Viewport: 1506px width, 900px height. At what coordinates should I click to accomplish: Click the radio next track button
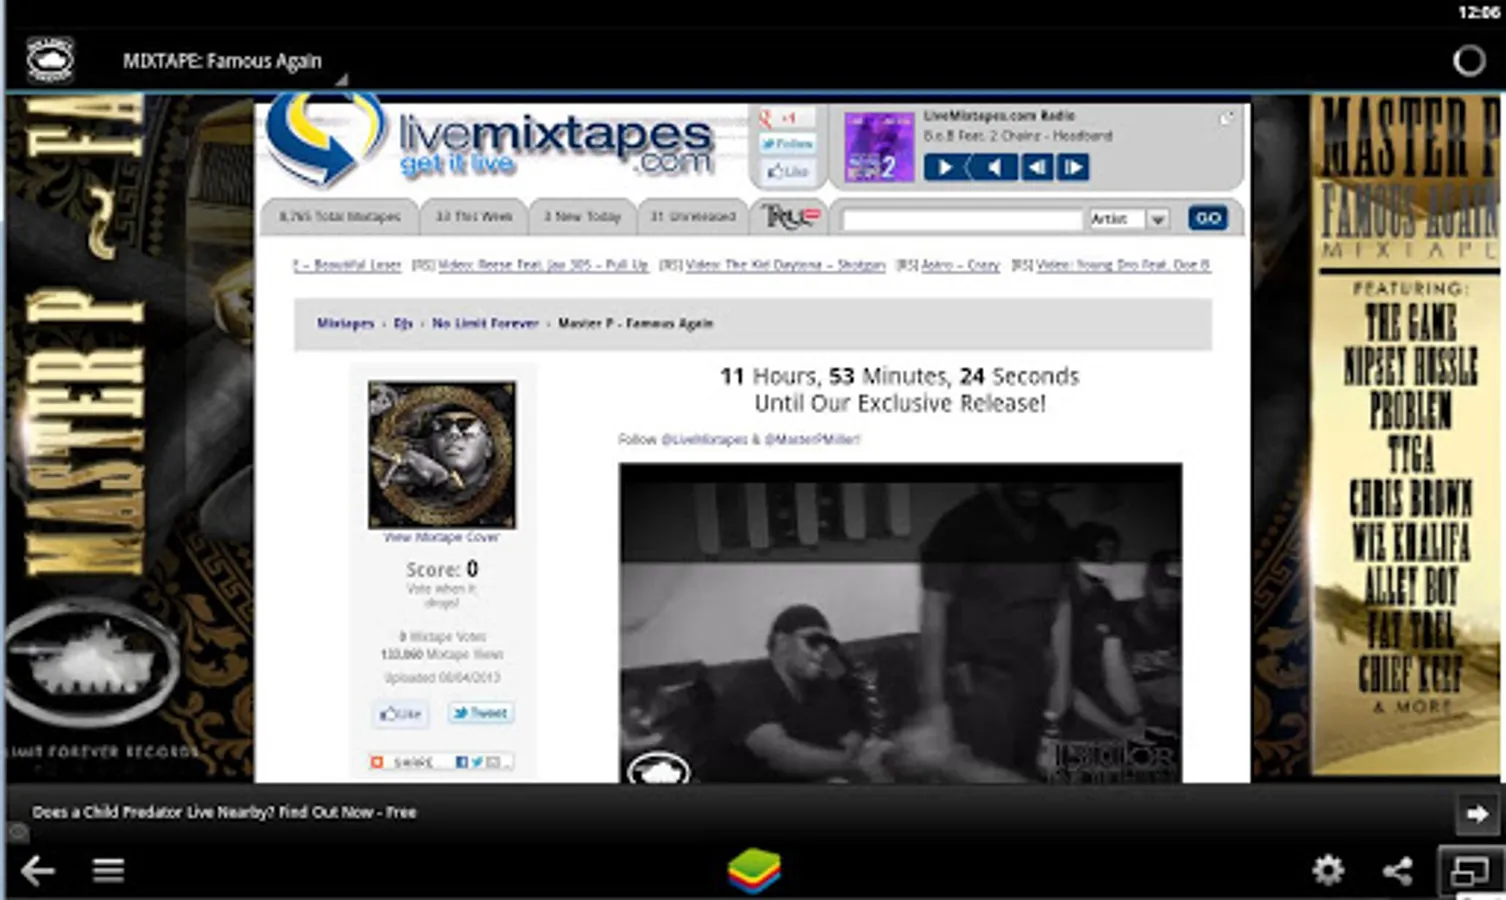pos(1073,167)
